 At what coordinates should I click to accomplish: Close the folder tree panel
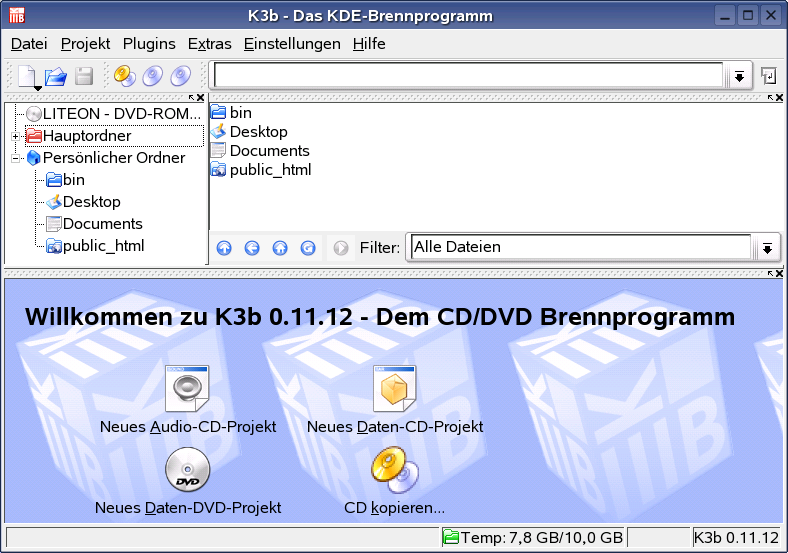(x=201, y=98)
